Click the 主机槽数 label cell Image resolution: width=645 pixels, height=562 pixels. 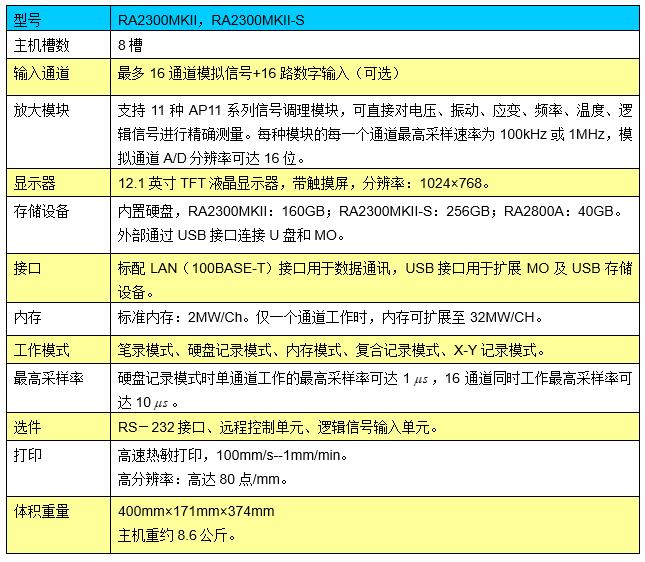[x=58, y=45]
